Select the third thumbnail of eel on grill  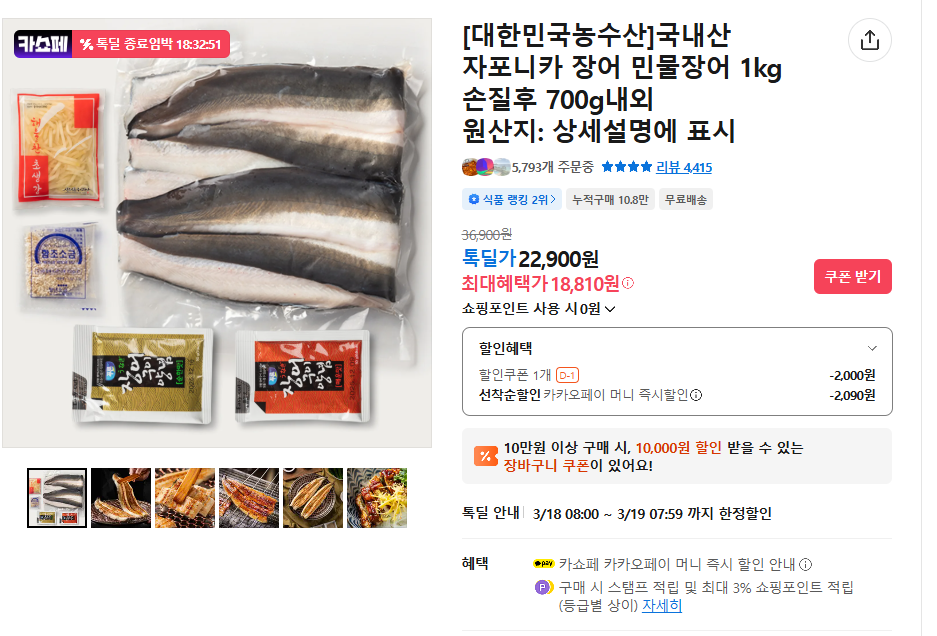pyautogui.click(x=185, y=498)
